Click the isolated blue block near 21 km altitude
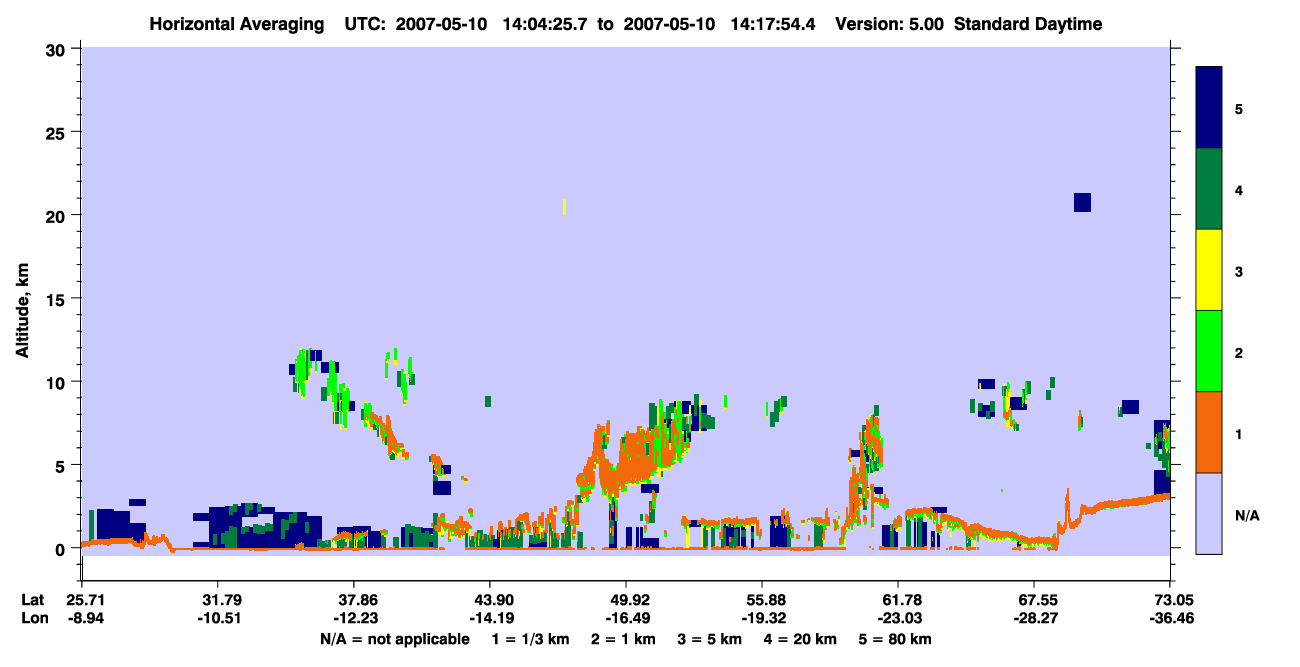The height and width of the screenshot is (667, 1300). (1082, 202)
